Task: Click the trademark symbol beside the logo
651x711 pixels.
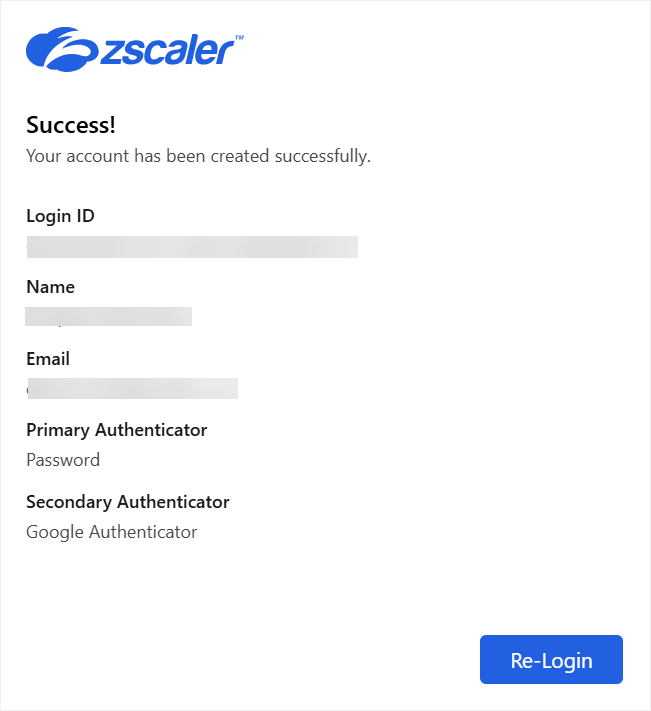Action: point(239,37)
